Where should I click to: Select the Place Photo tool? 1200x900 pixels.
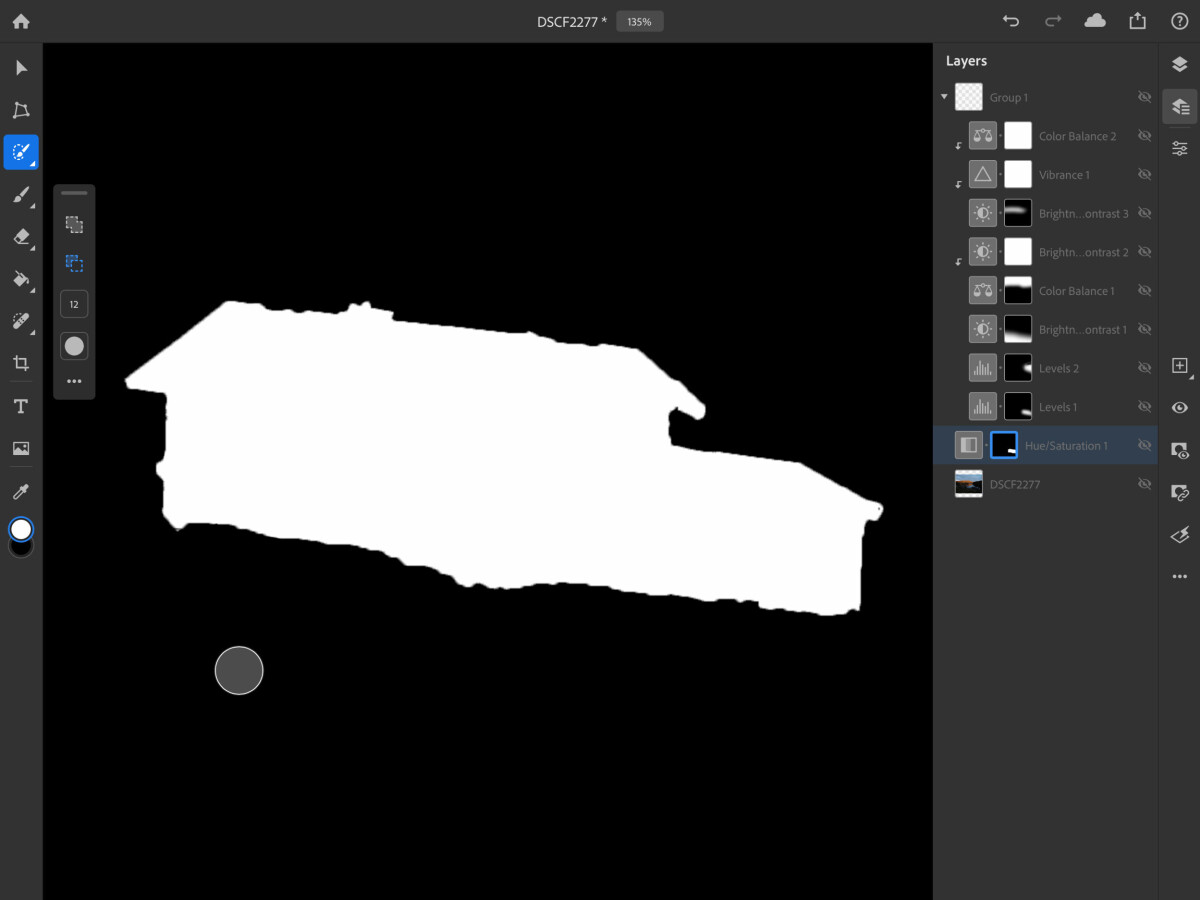[x=21, y=448]
